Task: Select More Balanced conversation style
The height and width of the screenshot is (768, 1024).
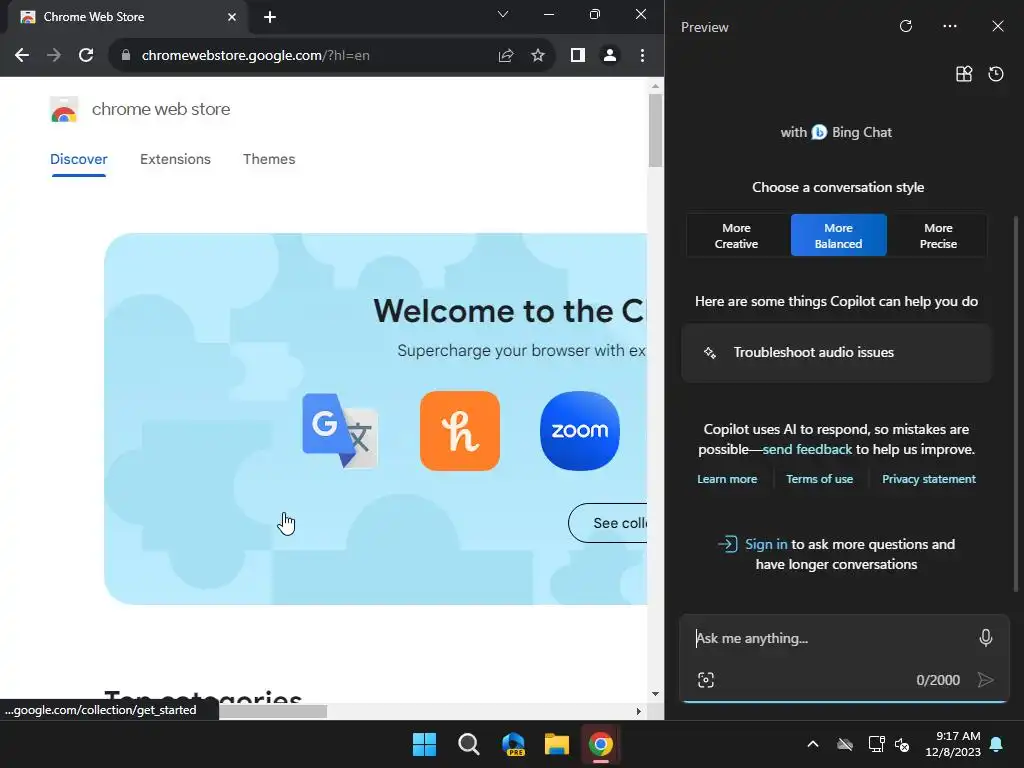Action: (x=839, y=236)
